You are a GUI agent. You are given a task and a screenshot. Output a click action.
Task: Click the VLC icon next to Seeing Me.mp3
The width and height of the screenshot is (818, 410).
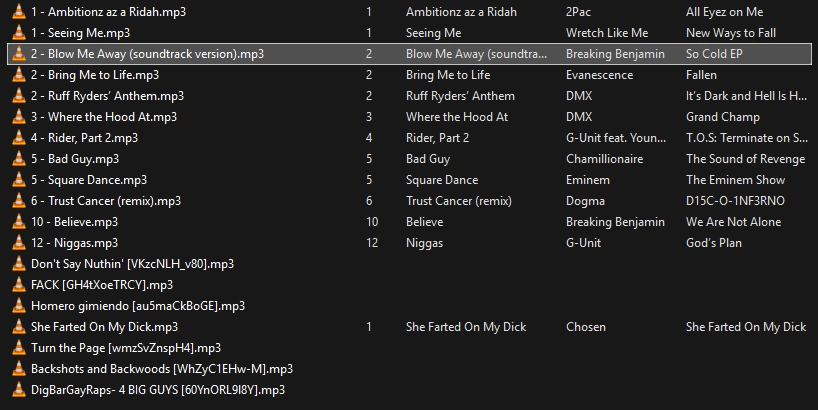coord(19,32)
